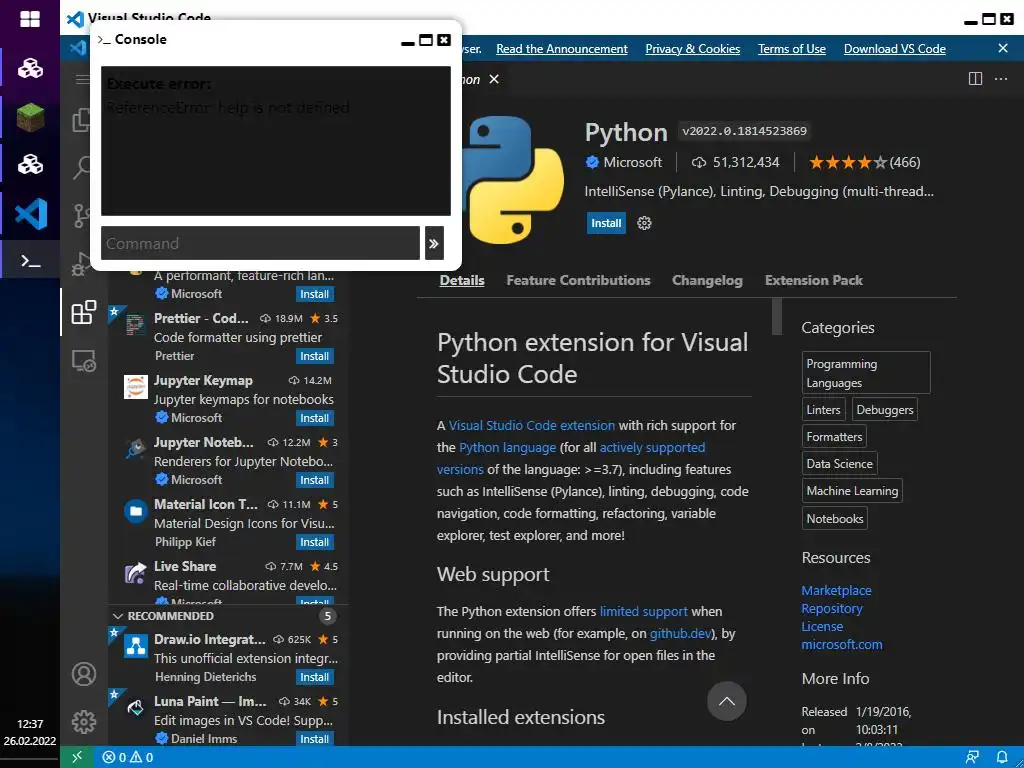This screenshot has width=1024, height=768.
Task: Click the Minecraft block icon in dock
Action: pyautogui.click(x=30, y=119)
